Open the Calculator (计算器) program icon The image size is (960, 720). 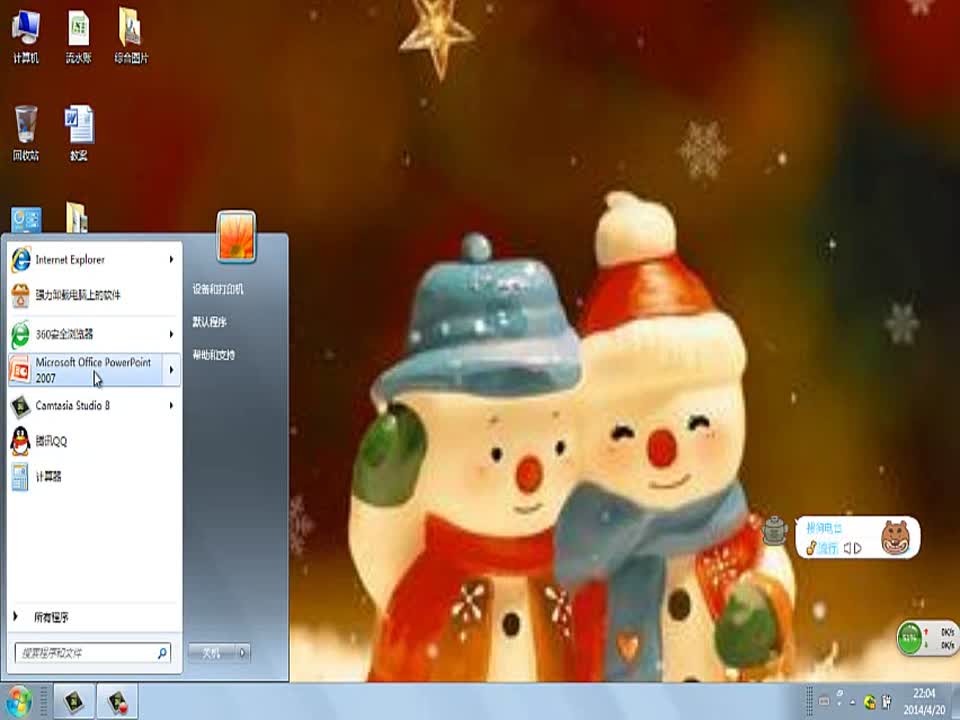tap(20, 477)
